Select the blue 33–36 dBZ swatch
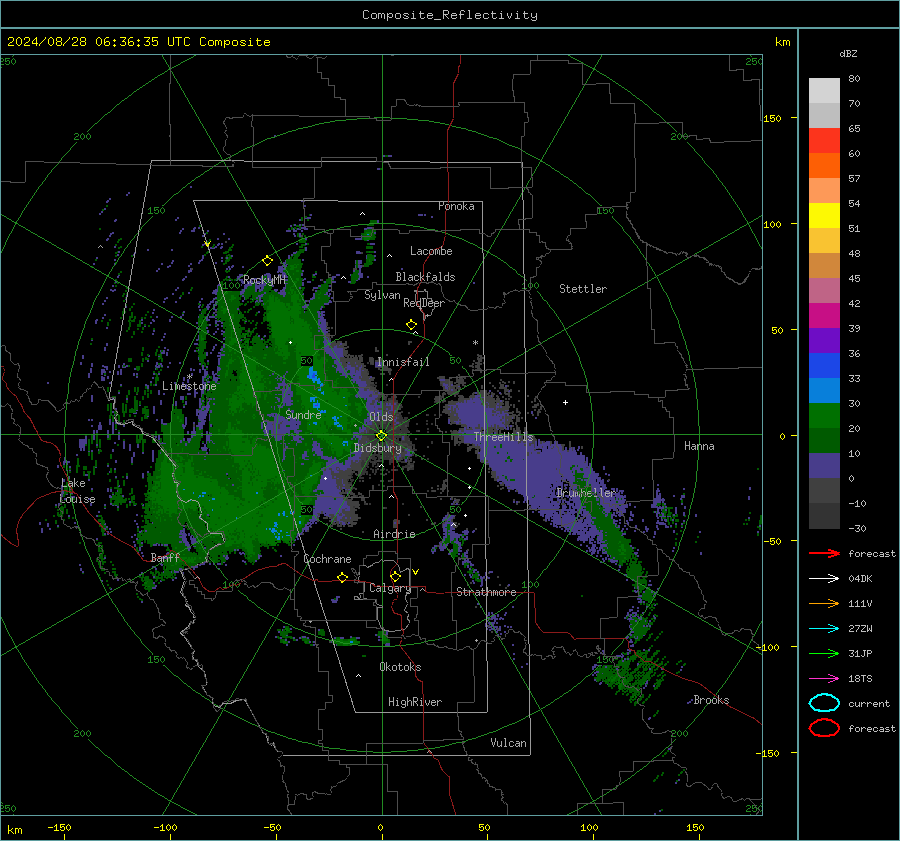Screen dimensions: 900x841 coord(824,366)
